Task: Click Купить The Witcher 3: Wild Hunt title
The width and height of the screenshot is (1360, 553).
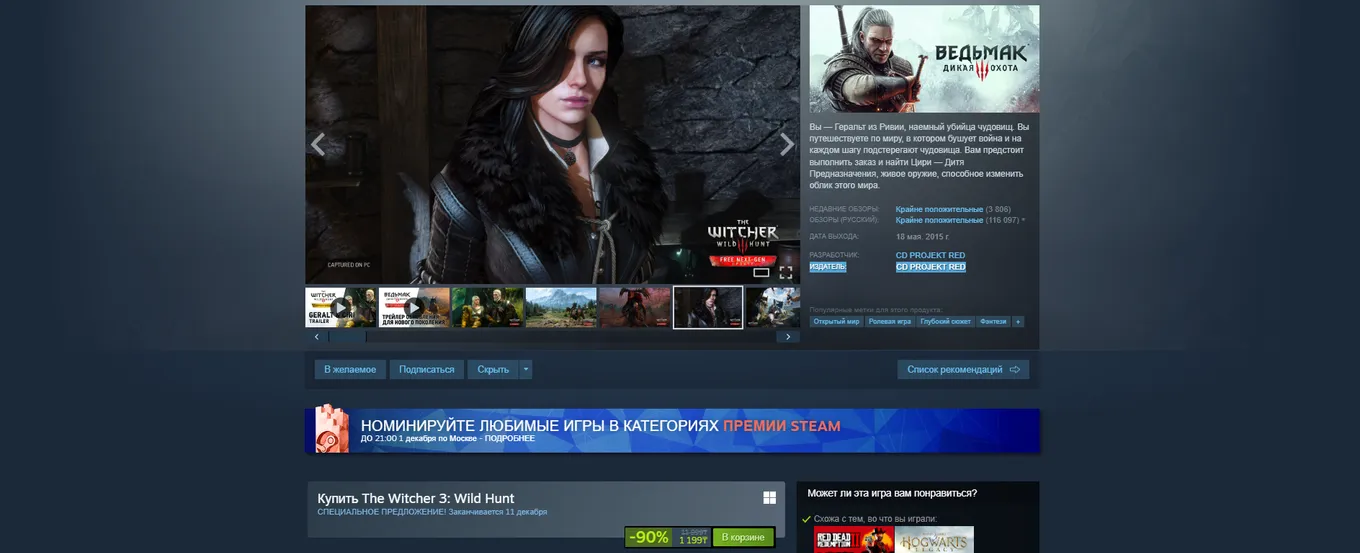Action: point(416,498)
